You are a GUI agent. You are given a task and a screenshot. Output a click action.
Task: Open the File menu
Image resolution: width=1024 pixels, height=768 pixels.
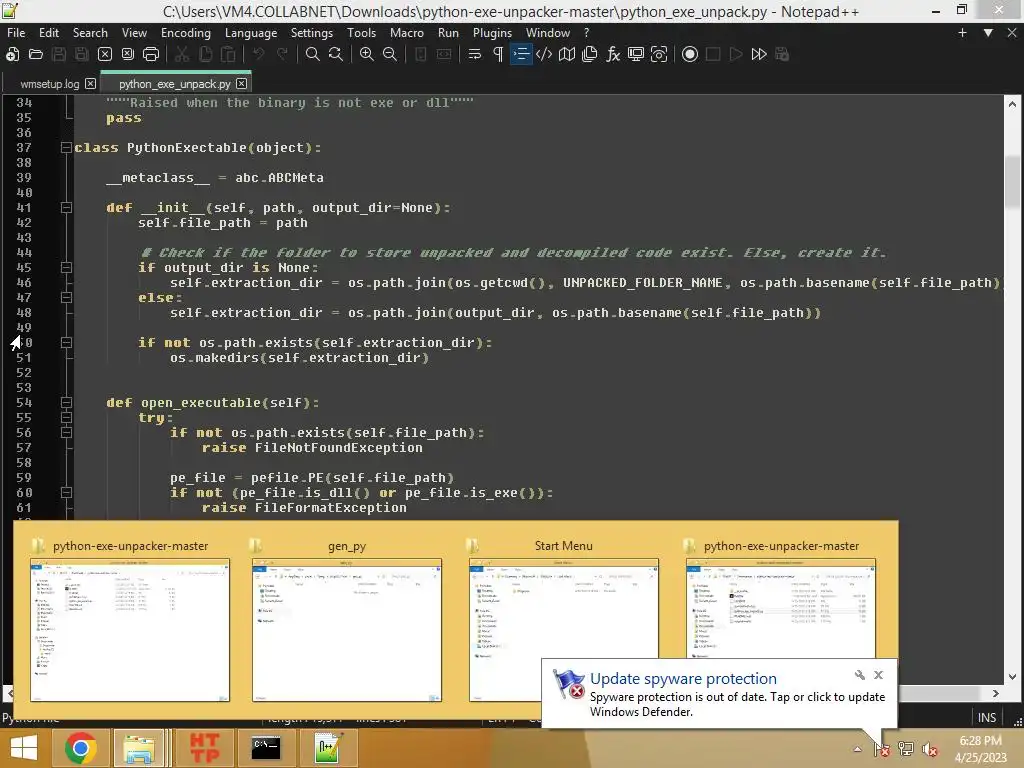click(x=16, y=33)
